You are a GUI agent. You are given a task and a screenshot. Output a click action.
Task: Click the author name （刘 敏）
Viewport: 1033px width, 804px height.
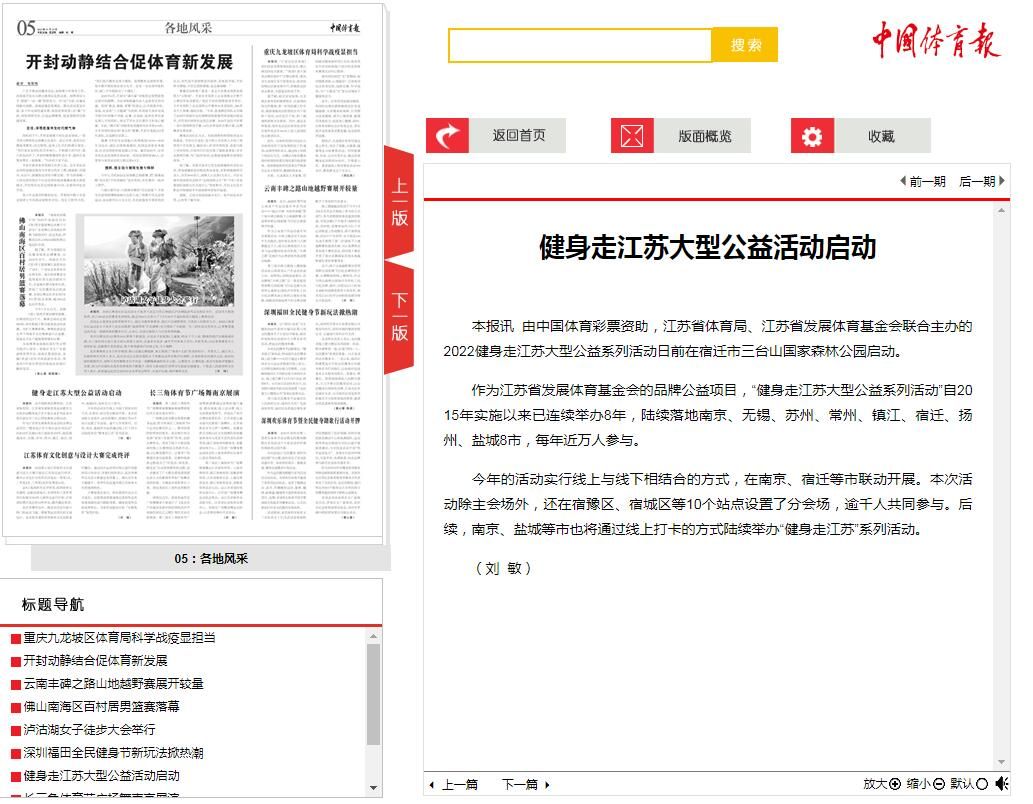tap(503, 568)
